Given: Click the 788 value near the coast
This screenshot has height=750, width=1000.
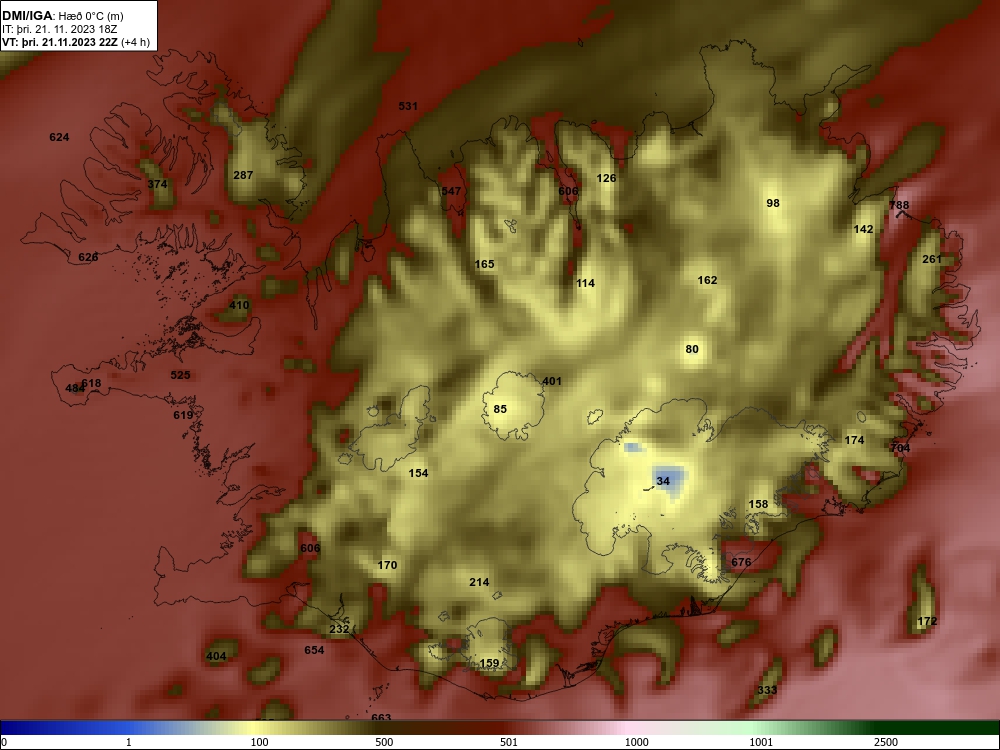Looking at the screenshot, I should 899,205.
